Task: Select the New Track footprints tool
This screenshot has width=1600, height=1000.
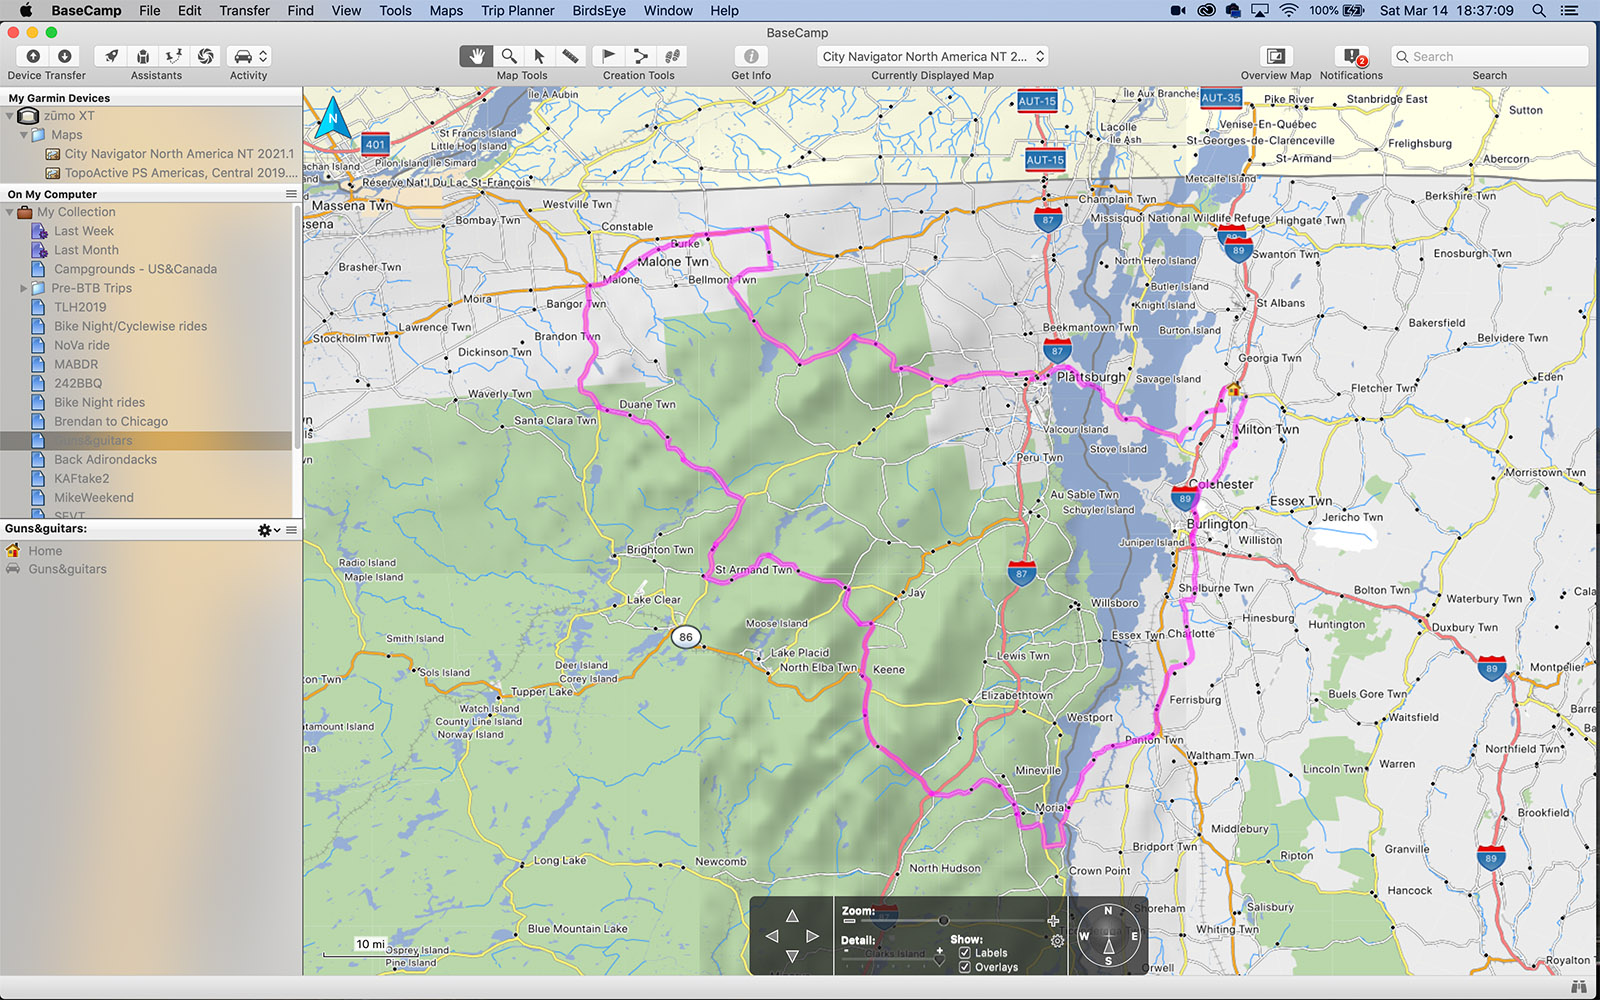Action: (x=672, y=56)
